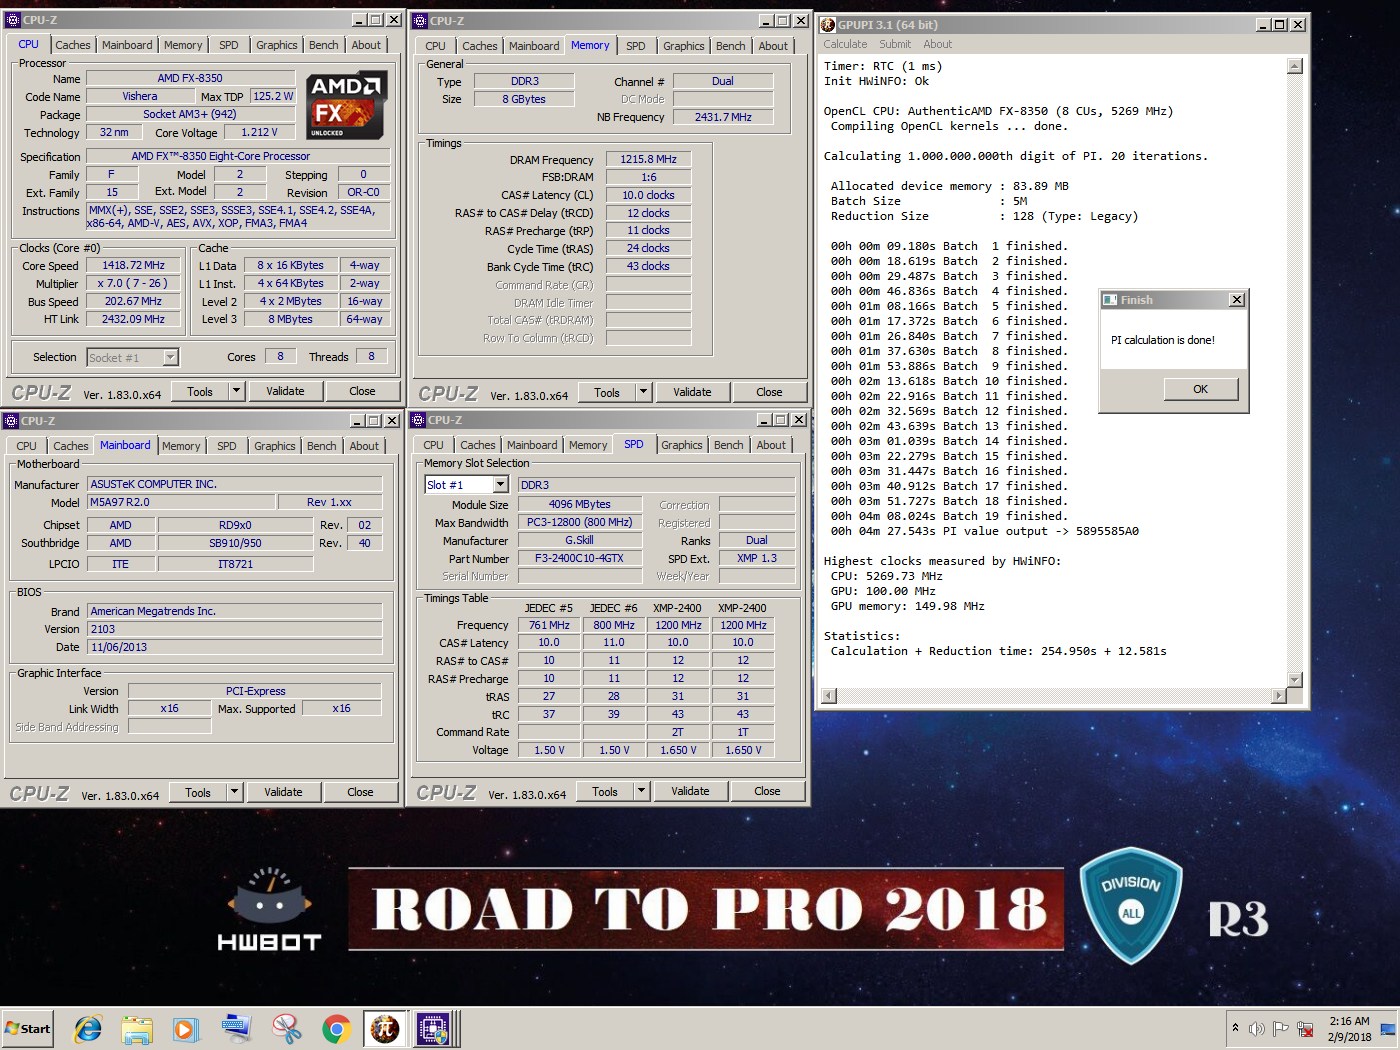
Task: Click the Core Speed value 1418.72 MHz
Action: pyautogui.click(x=134, y=265)
